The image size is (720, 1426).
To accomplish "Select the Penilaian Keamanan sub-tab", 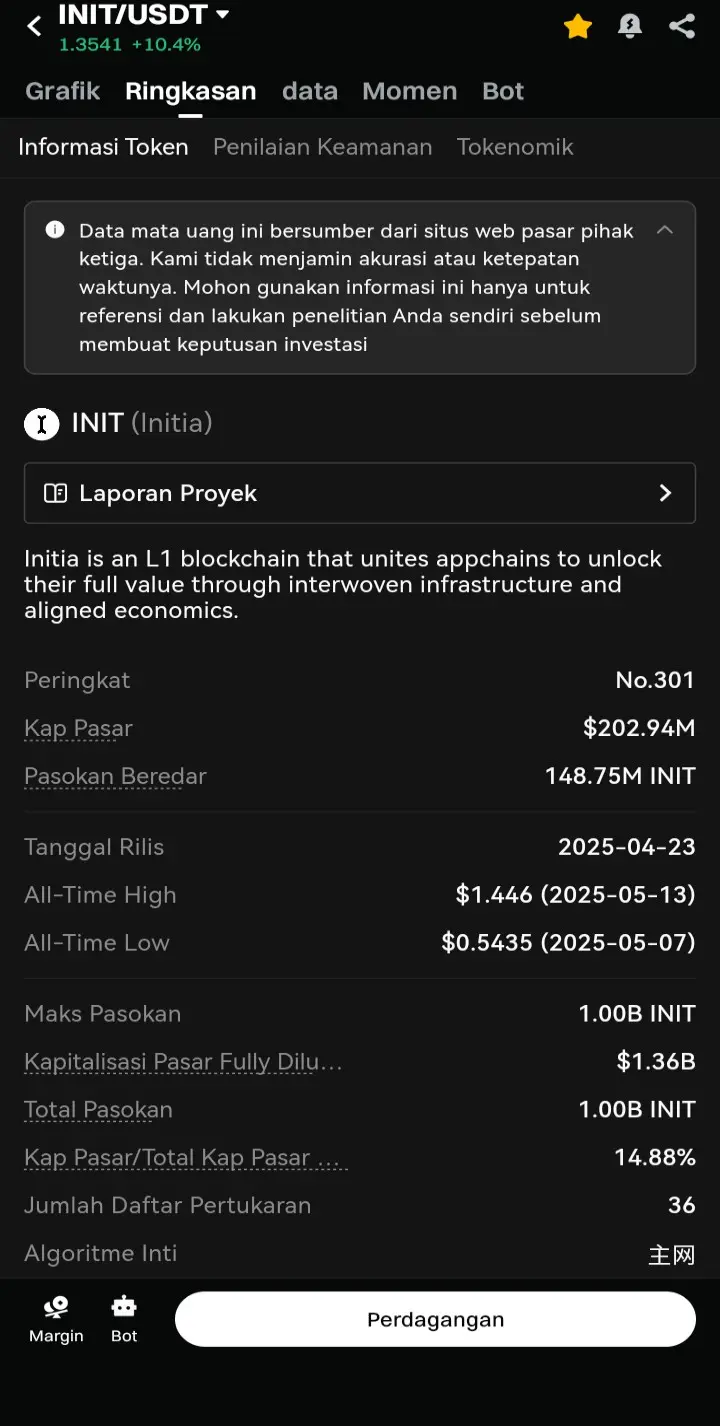I will point(323,147).
